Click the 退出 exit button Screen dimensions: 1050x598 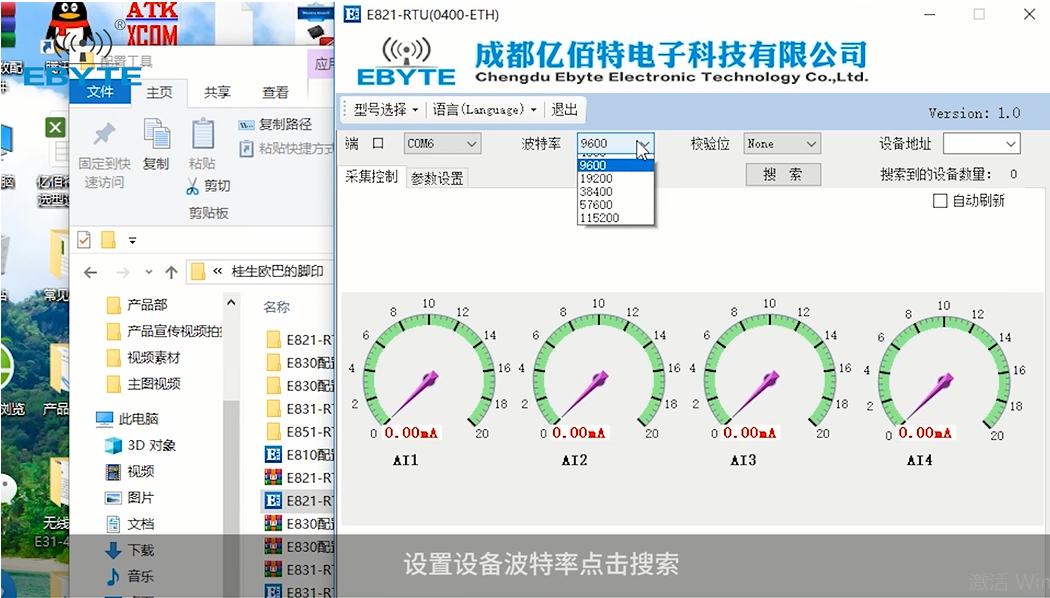pos(564,110)
